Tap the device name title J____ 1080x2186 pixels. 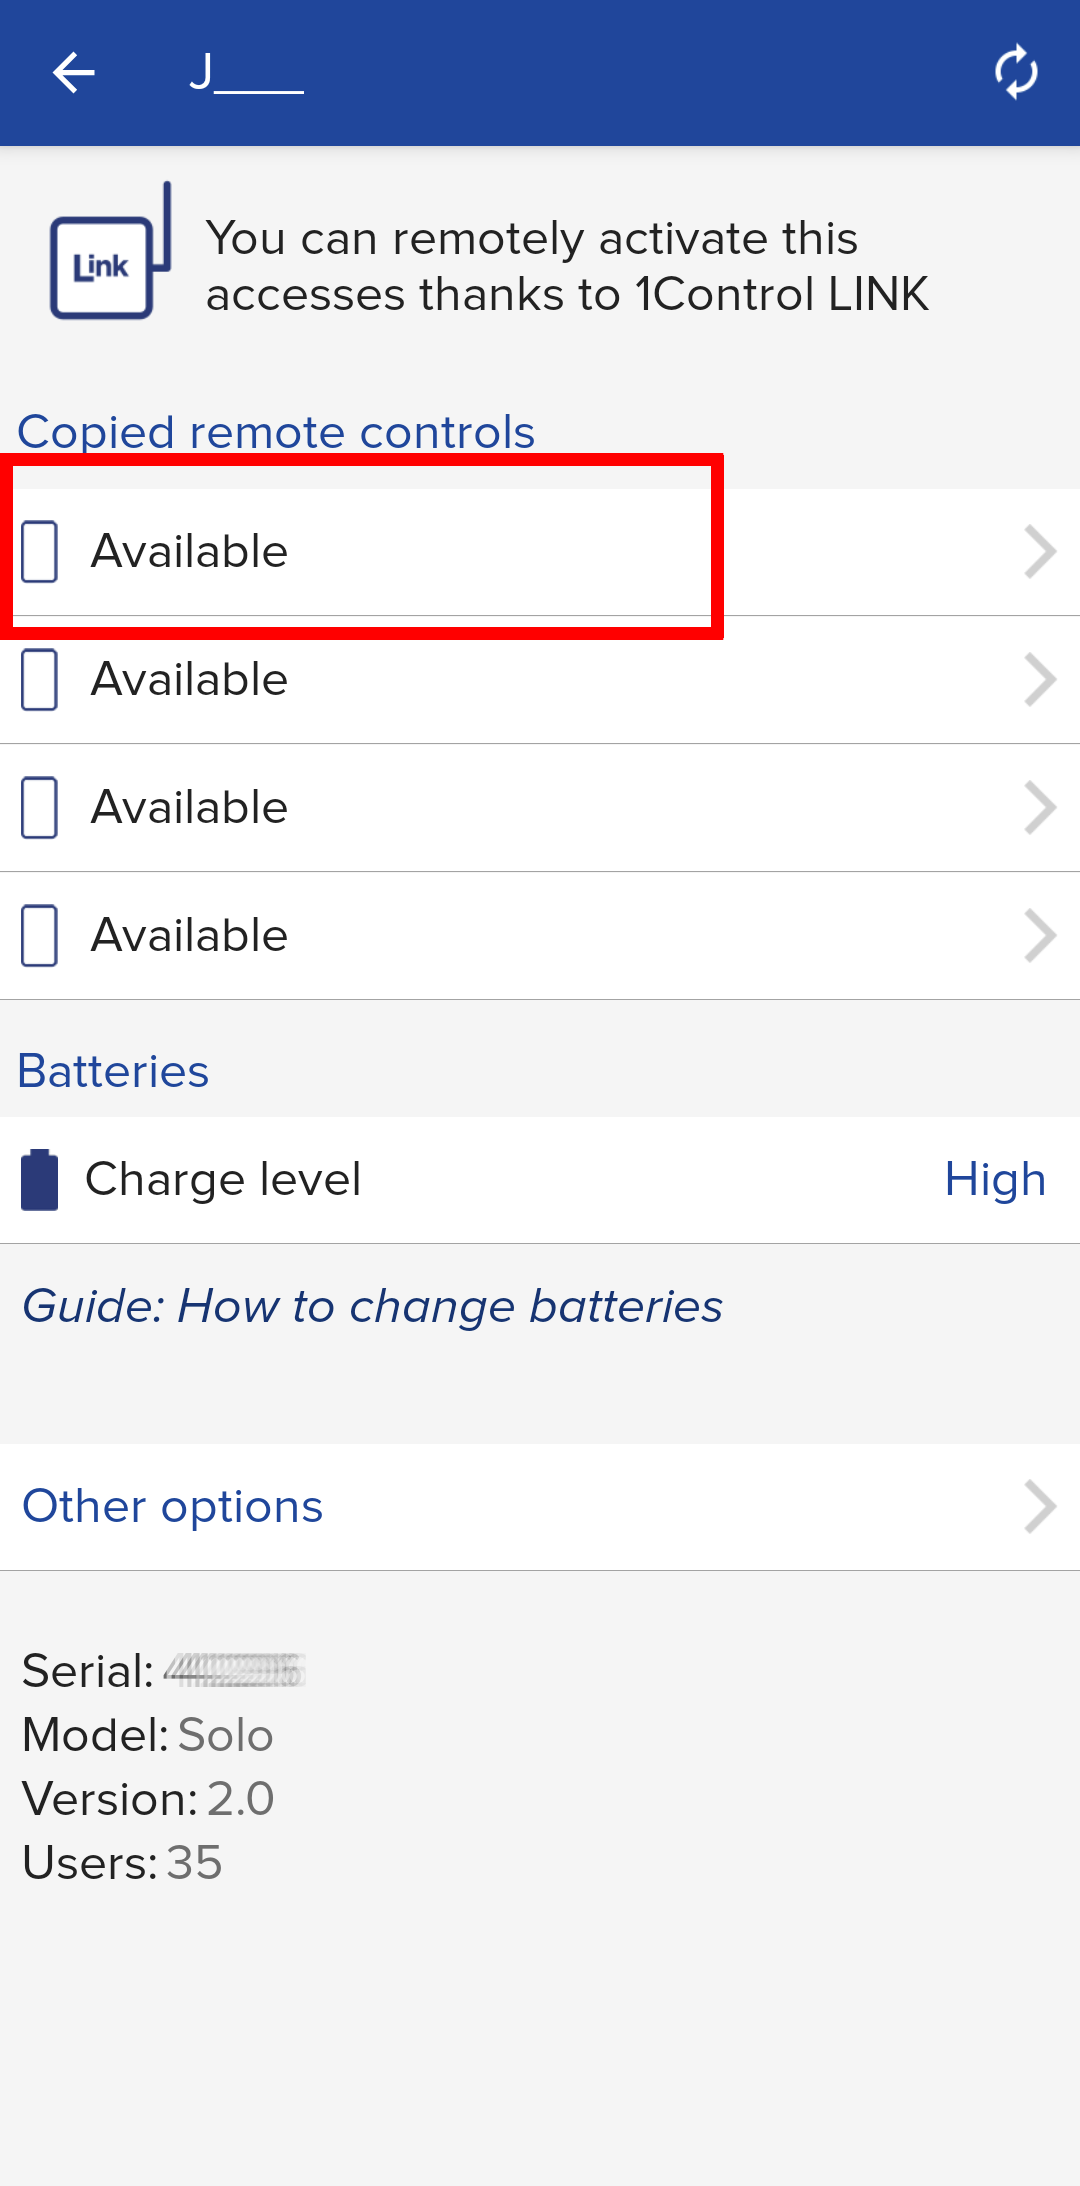(246, 73)
